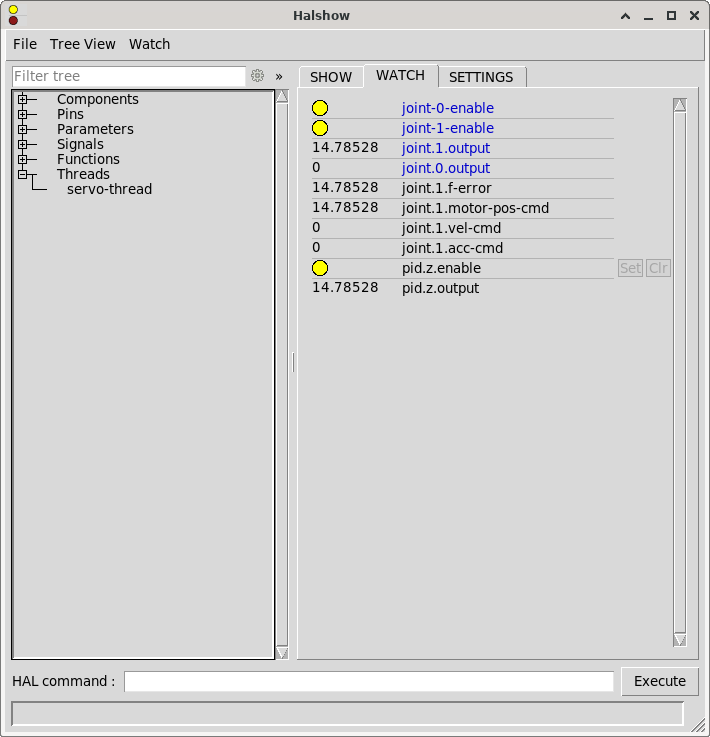Click the watch panel scrollbar down arrow

point(679,640)
